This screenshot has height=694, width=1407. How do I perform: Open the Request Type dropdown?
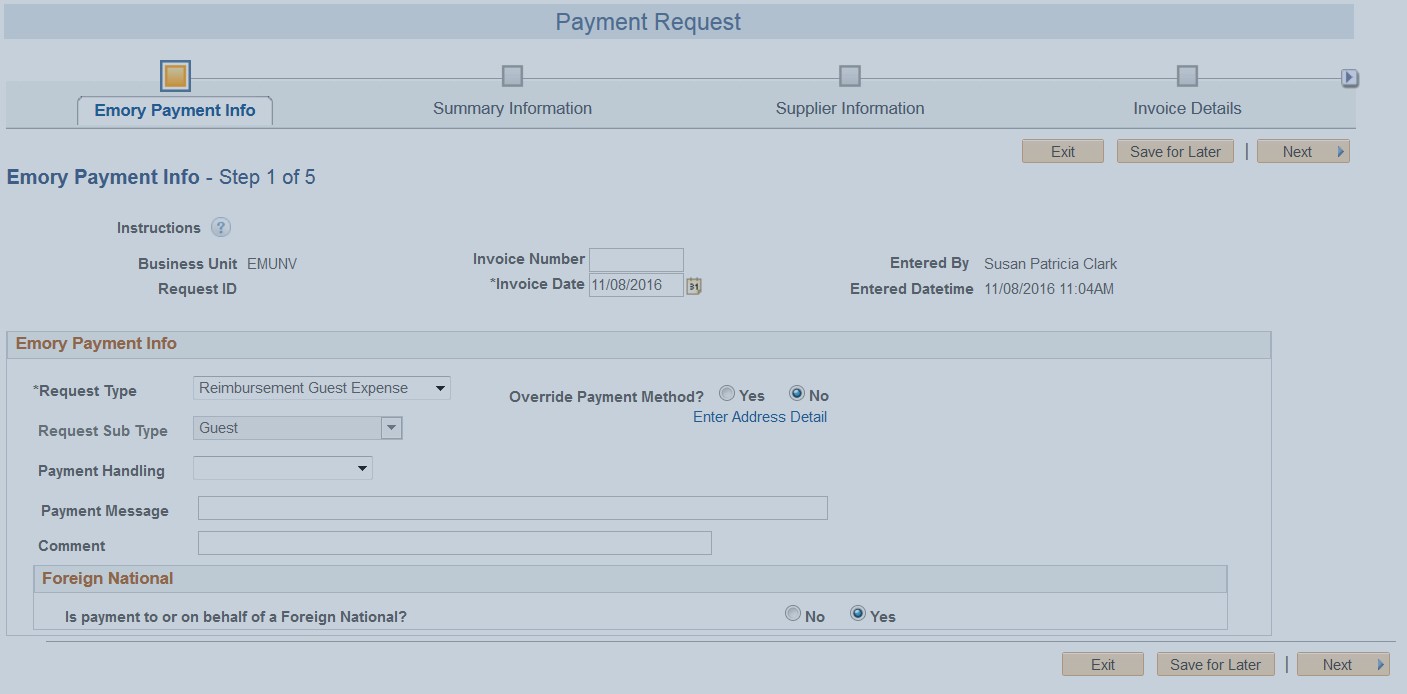coord(441,387)
